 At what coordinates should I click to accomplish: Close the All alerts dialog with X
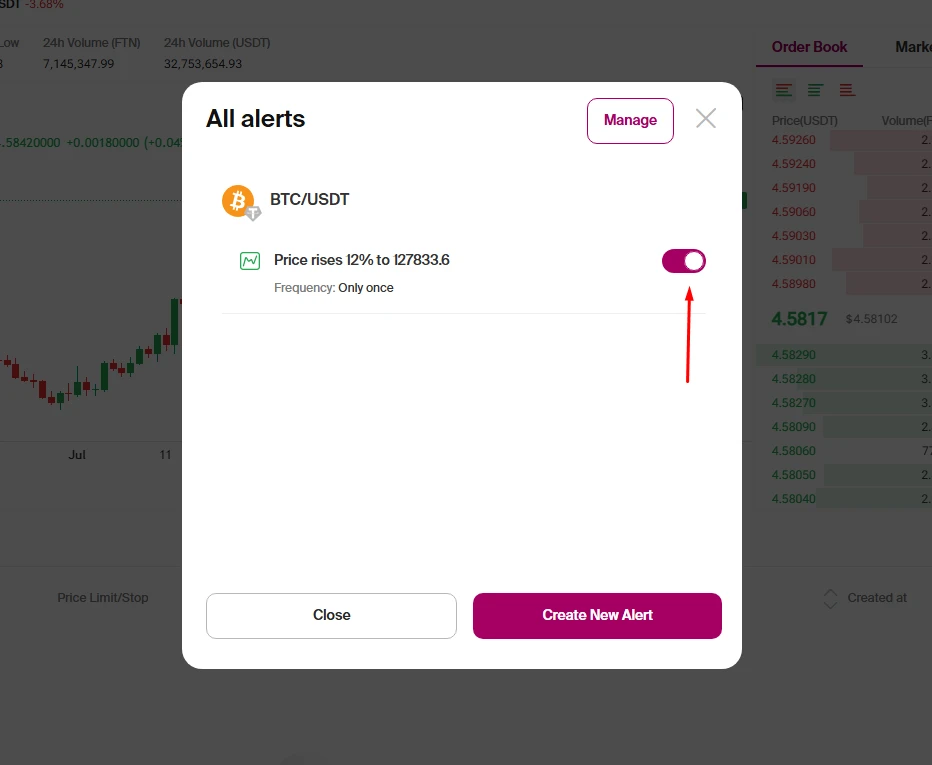tap(706, 118)
